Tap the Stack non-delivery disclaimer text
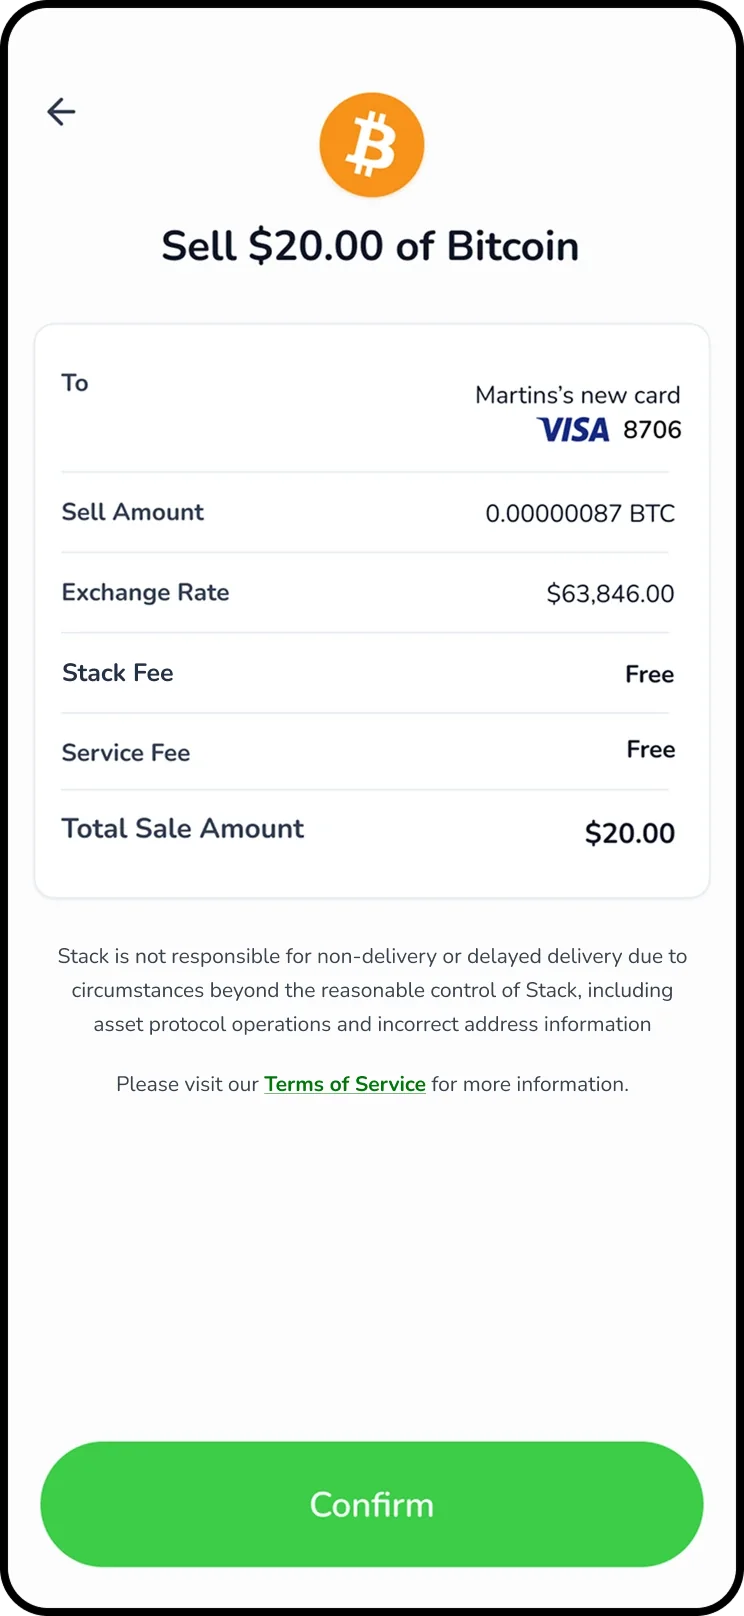 click(372, 990)
